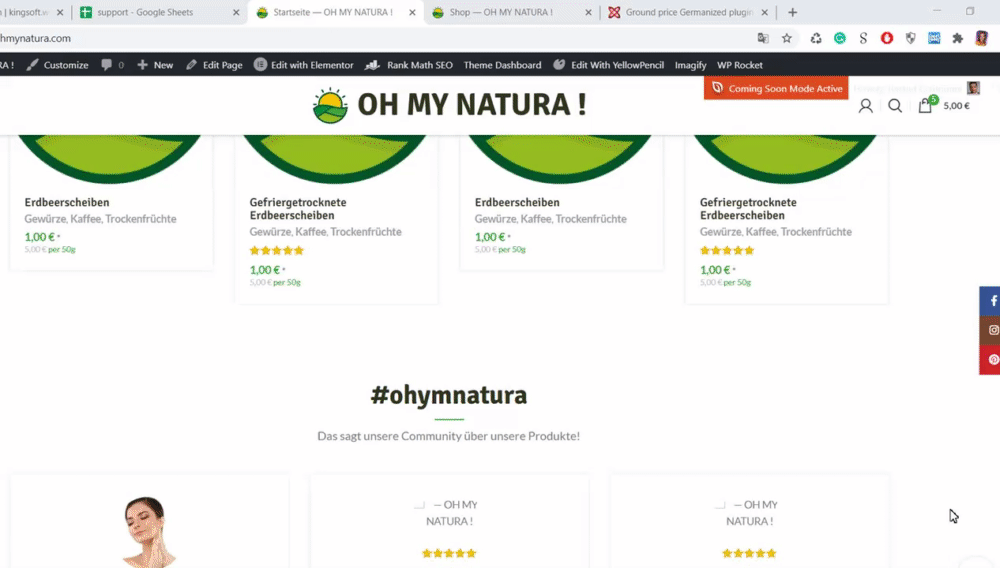
Task: Open comments bubble in admin bar
Action: (x=112, y=65)
